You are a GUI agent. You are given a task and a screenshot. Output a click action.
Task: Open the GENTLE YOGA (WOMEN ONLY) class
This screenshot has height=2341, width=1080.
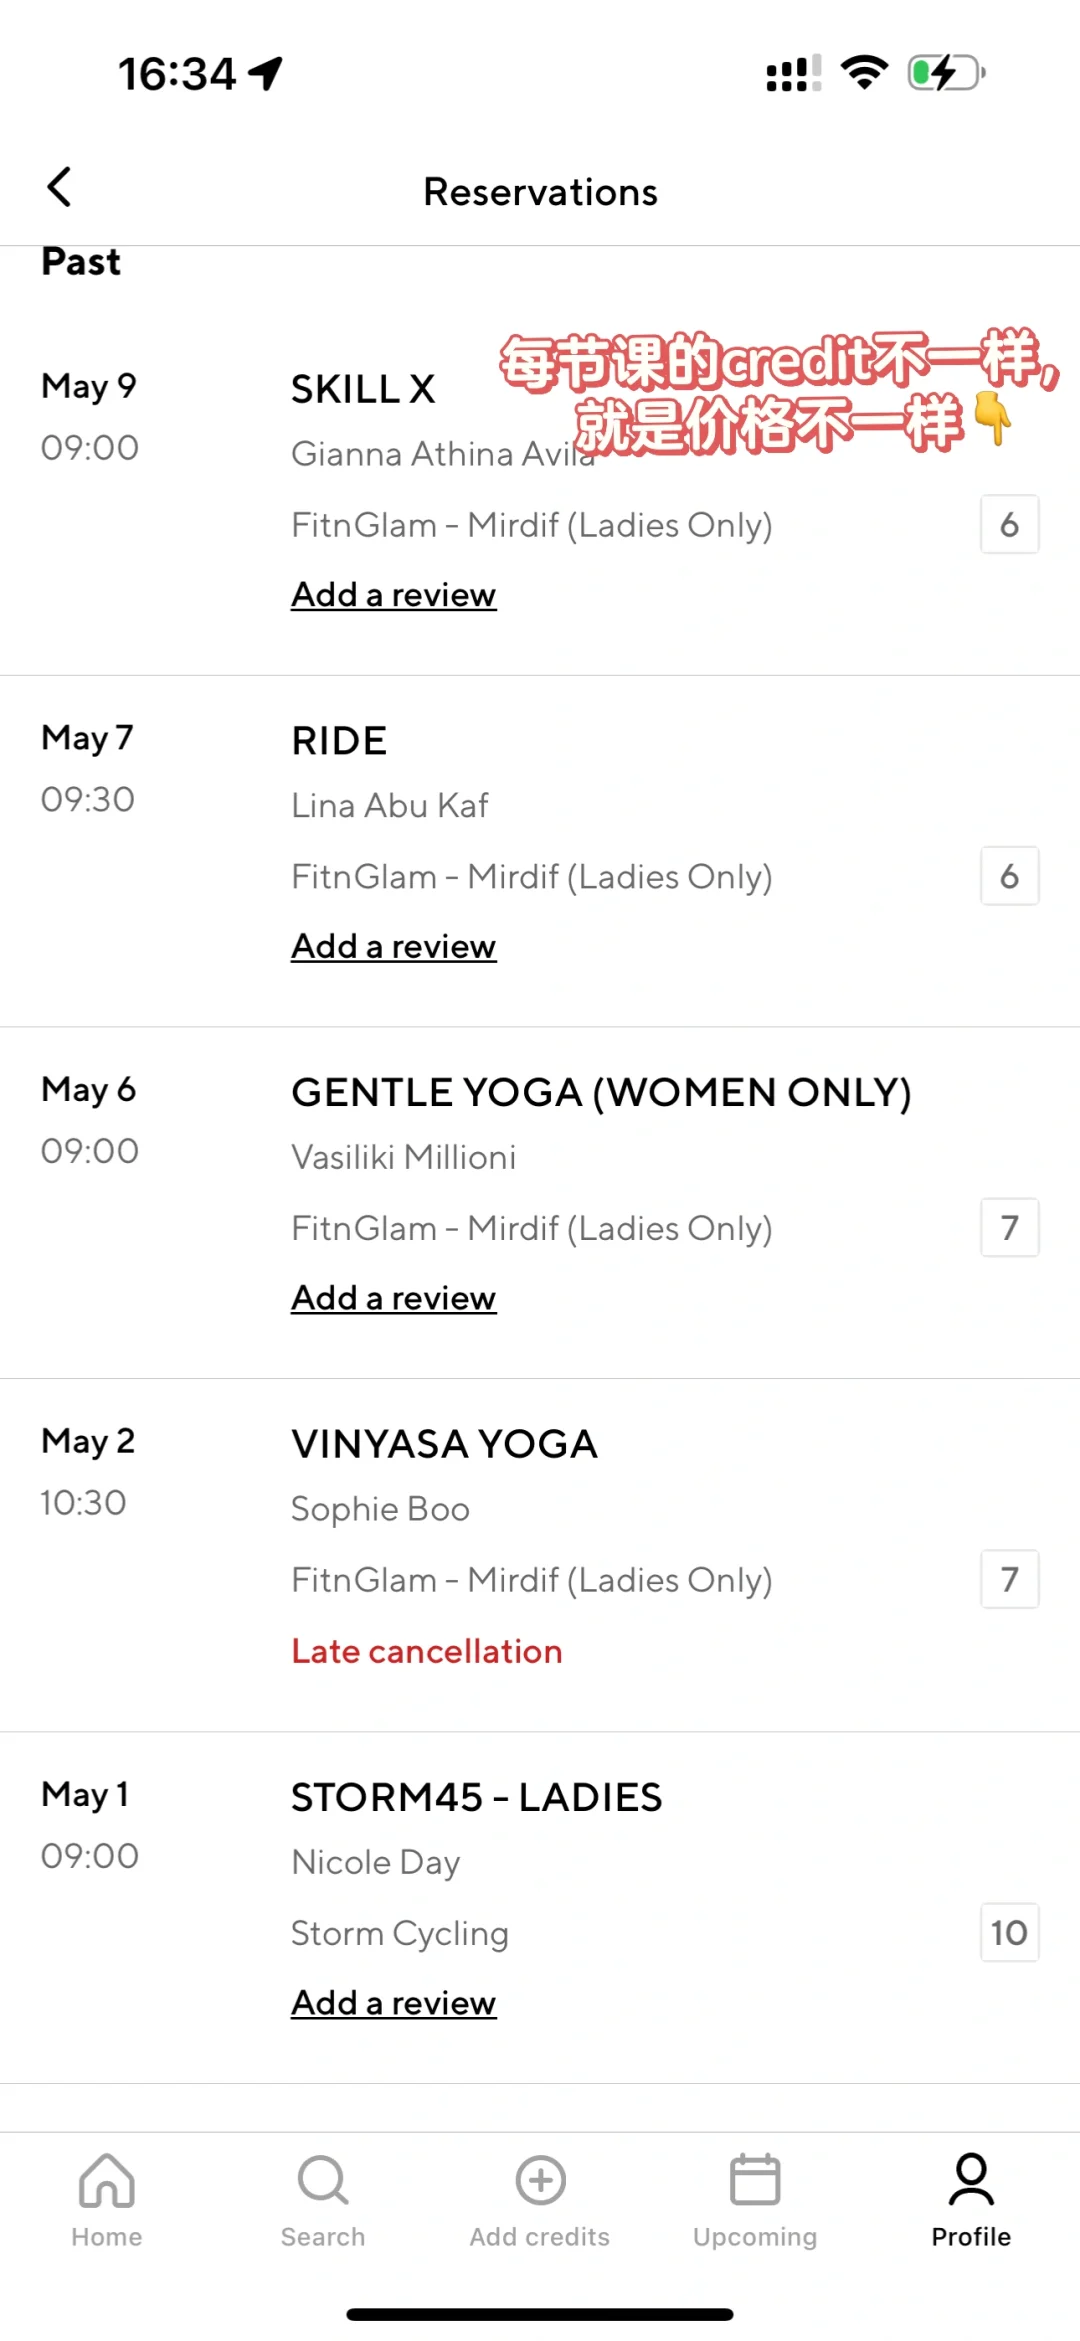[x=601, y=1092]
